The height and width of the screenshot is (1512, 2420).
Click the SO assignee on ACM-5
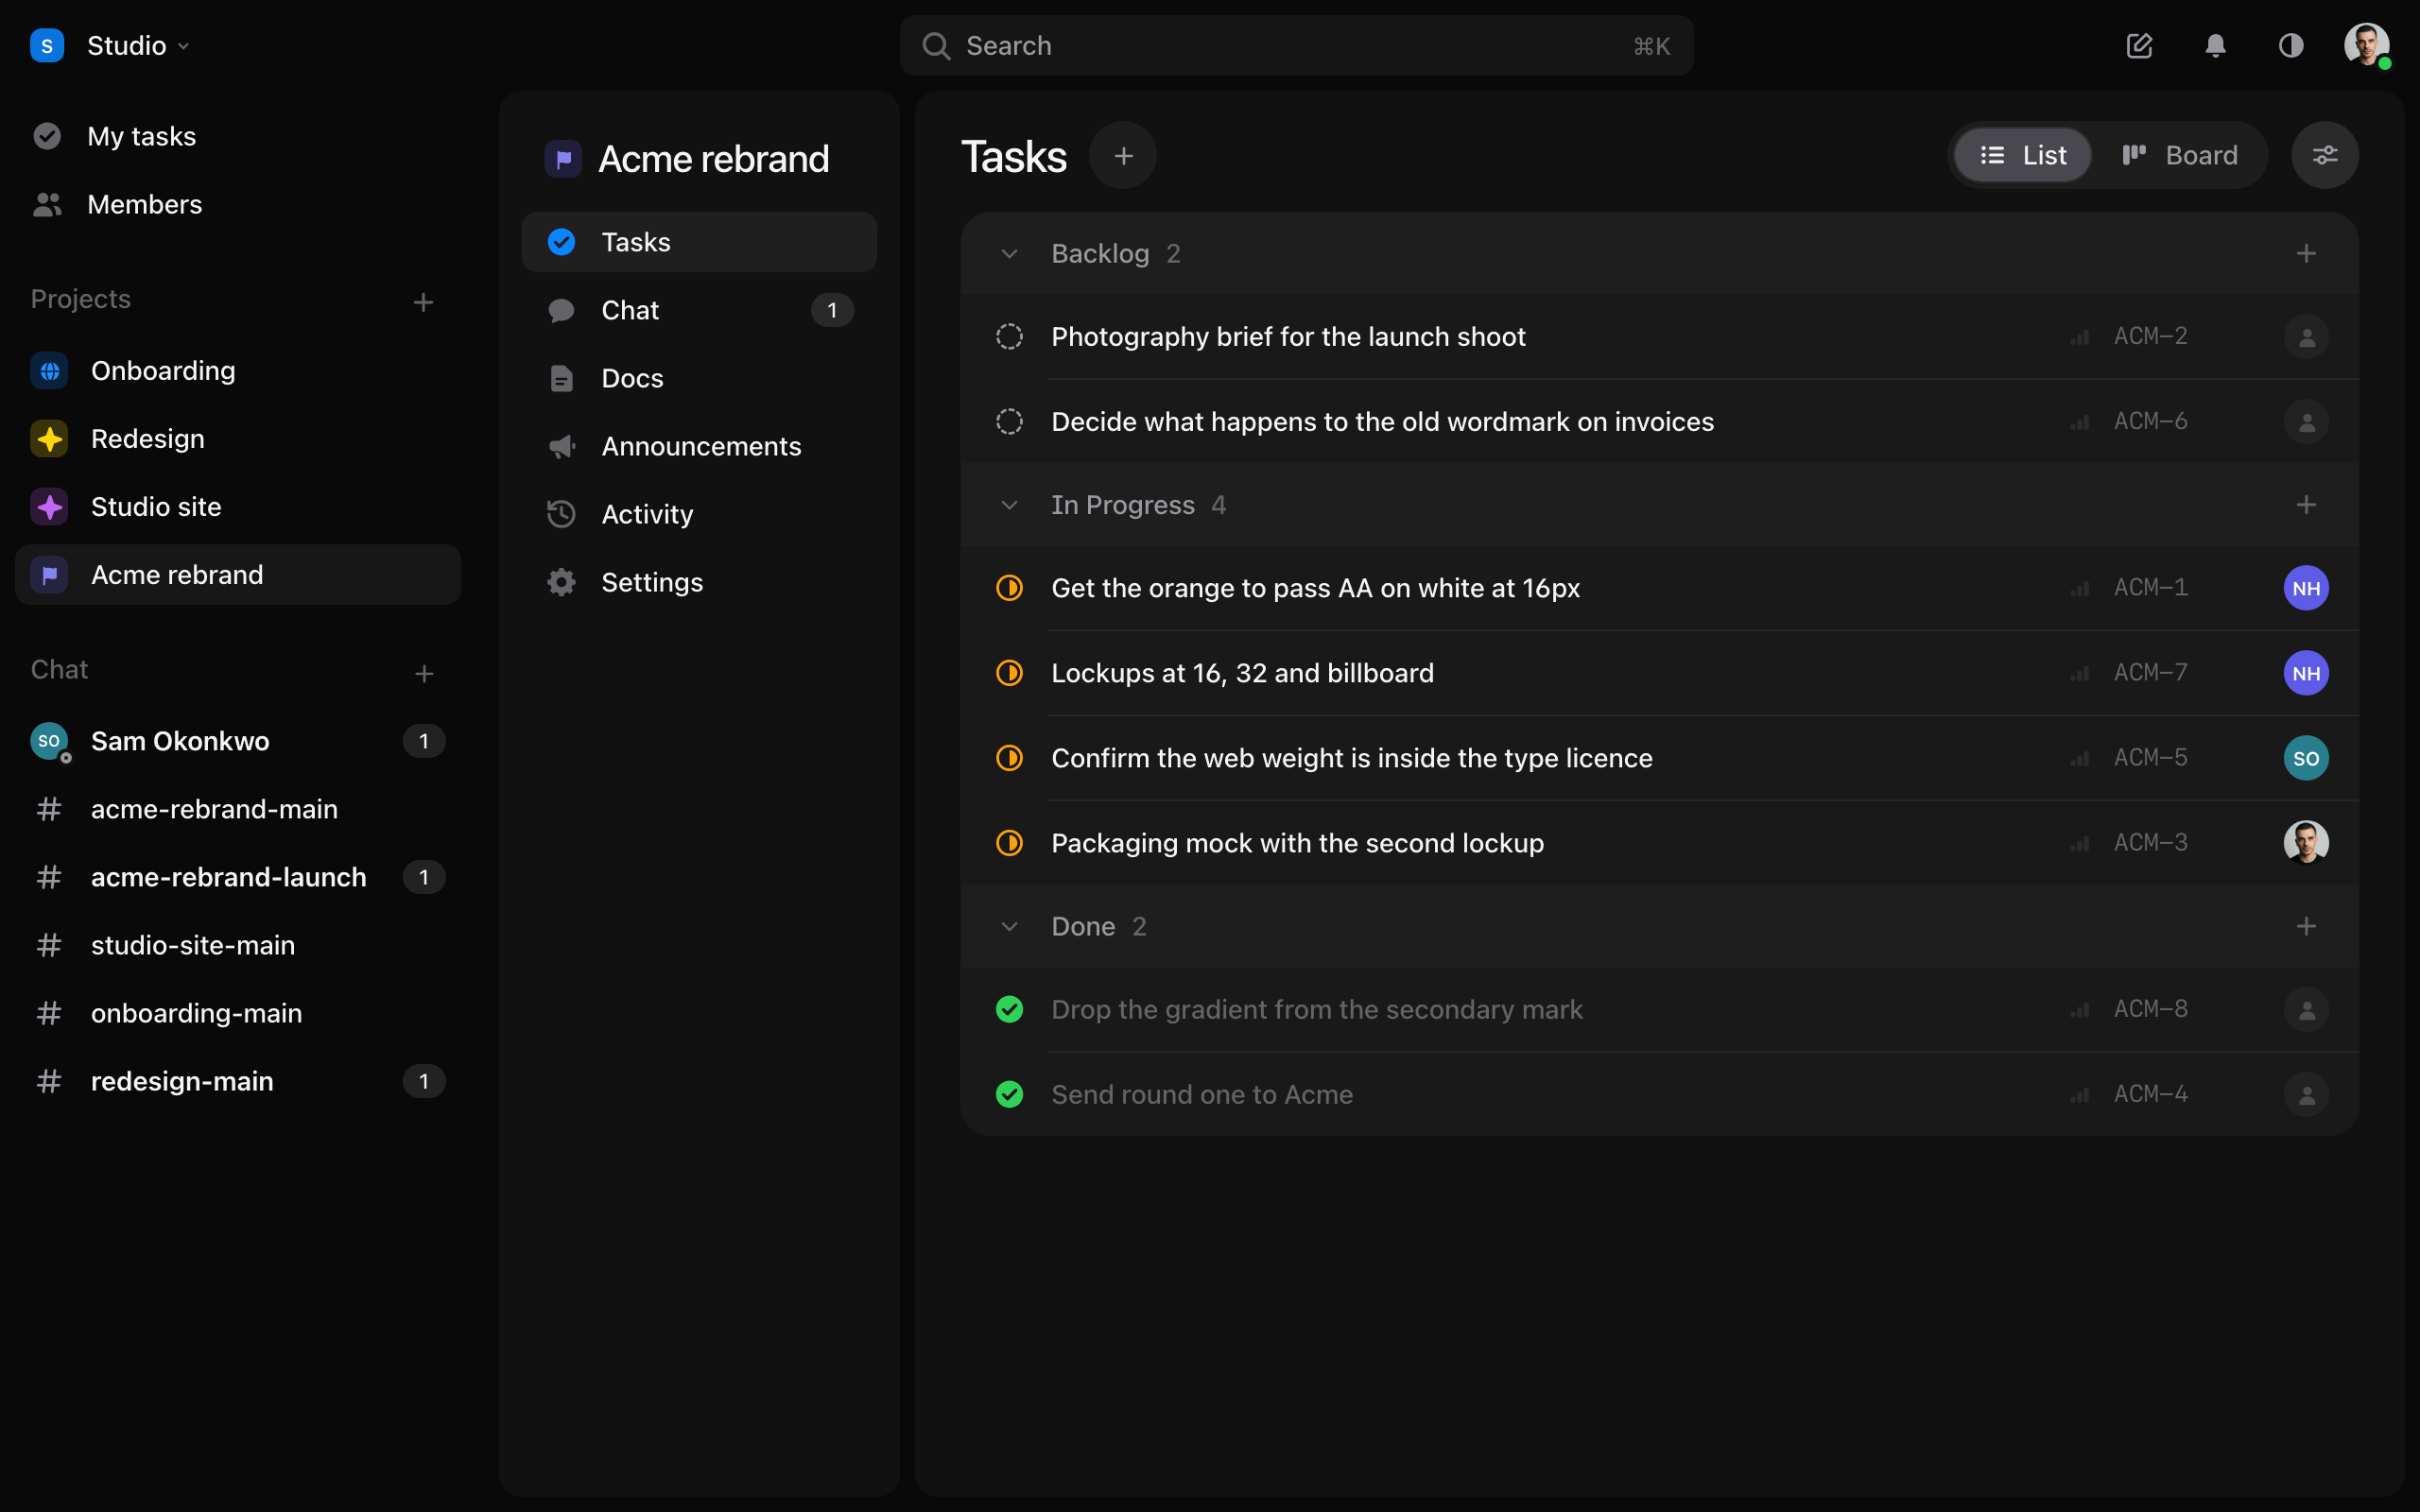tap(2306, 758)
